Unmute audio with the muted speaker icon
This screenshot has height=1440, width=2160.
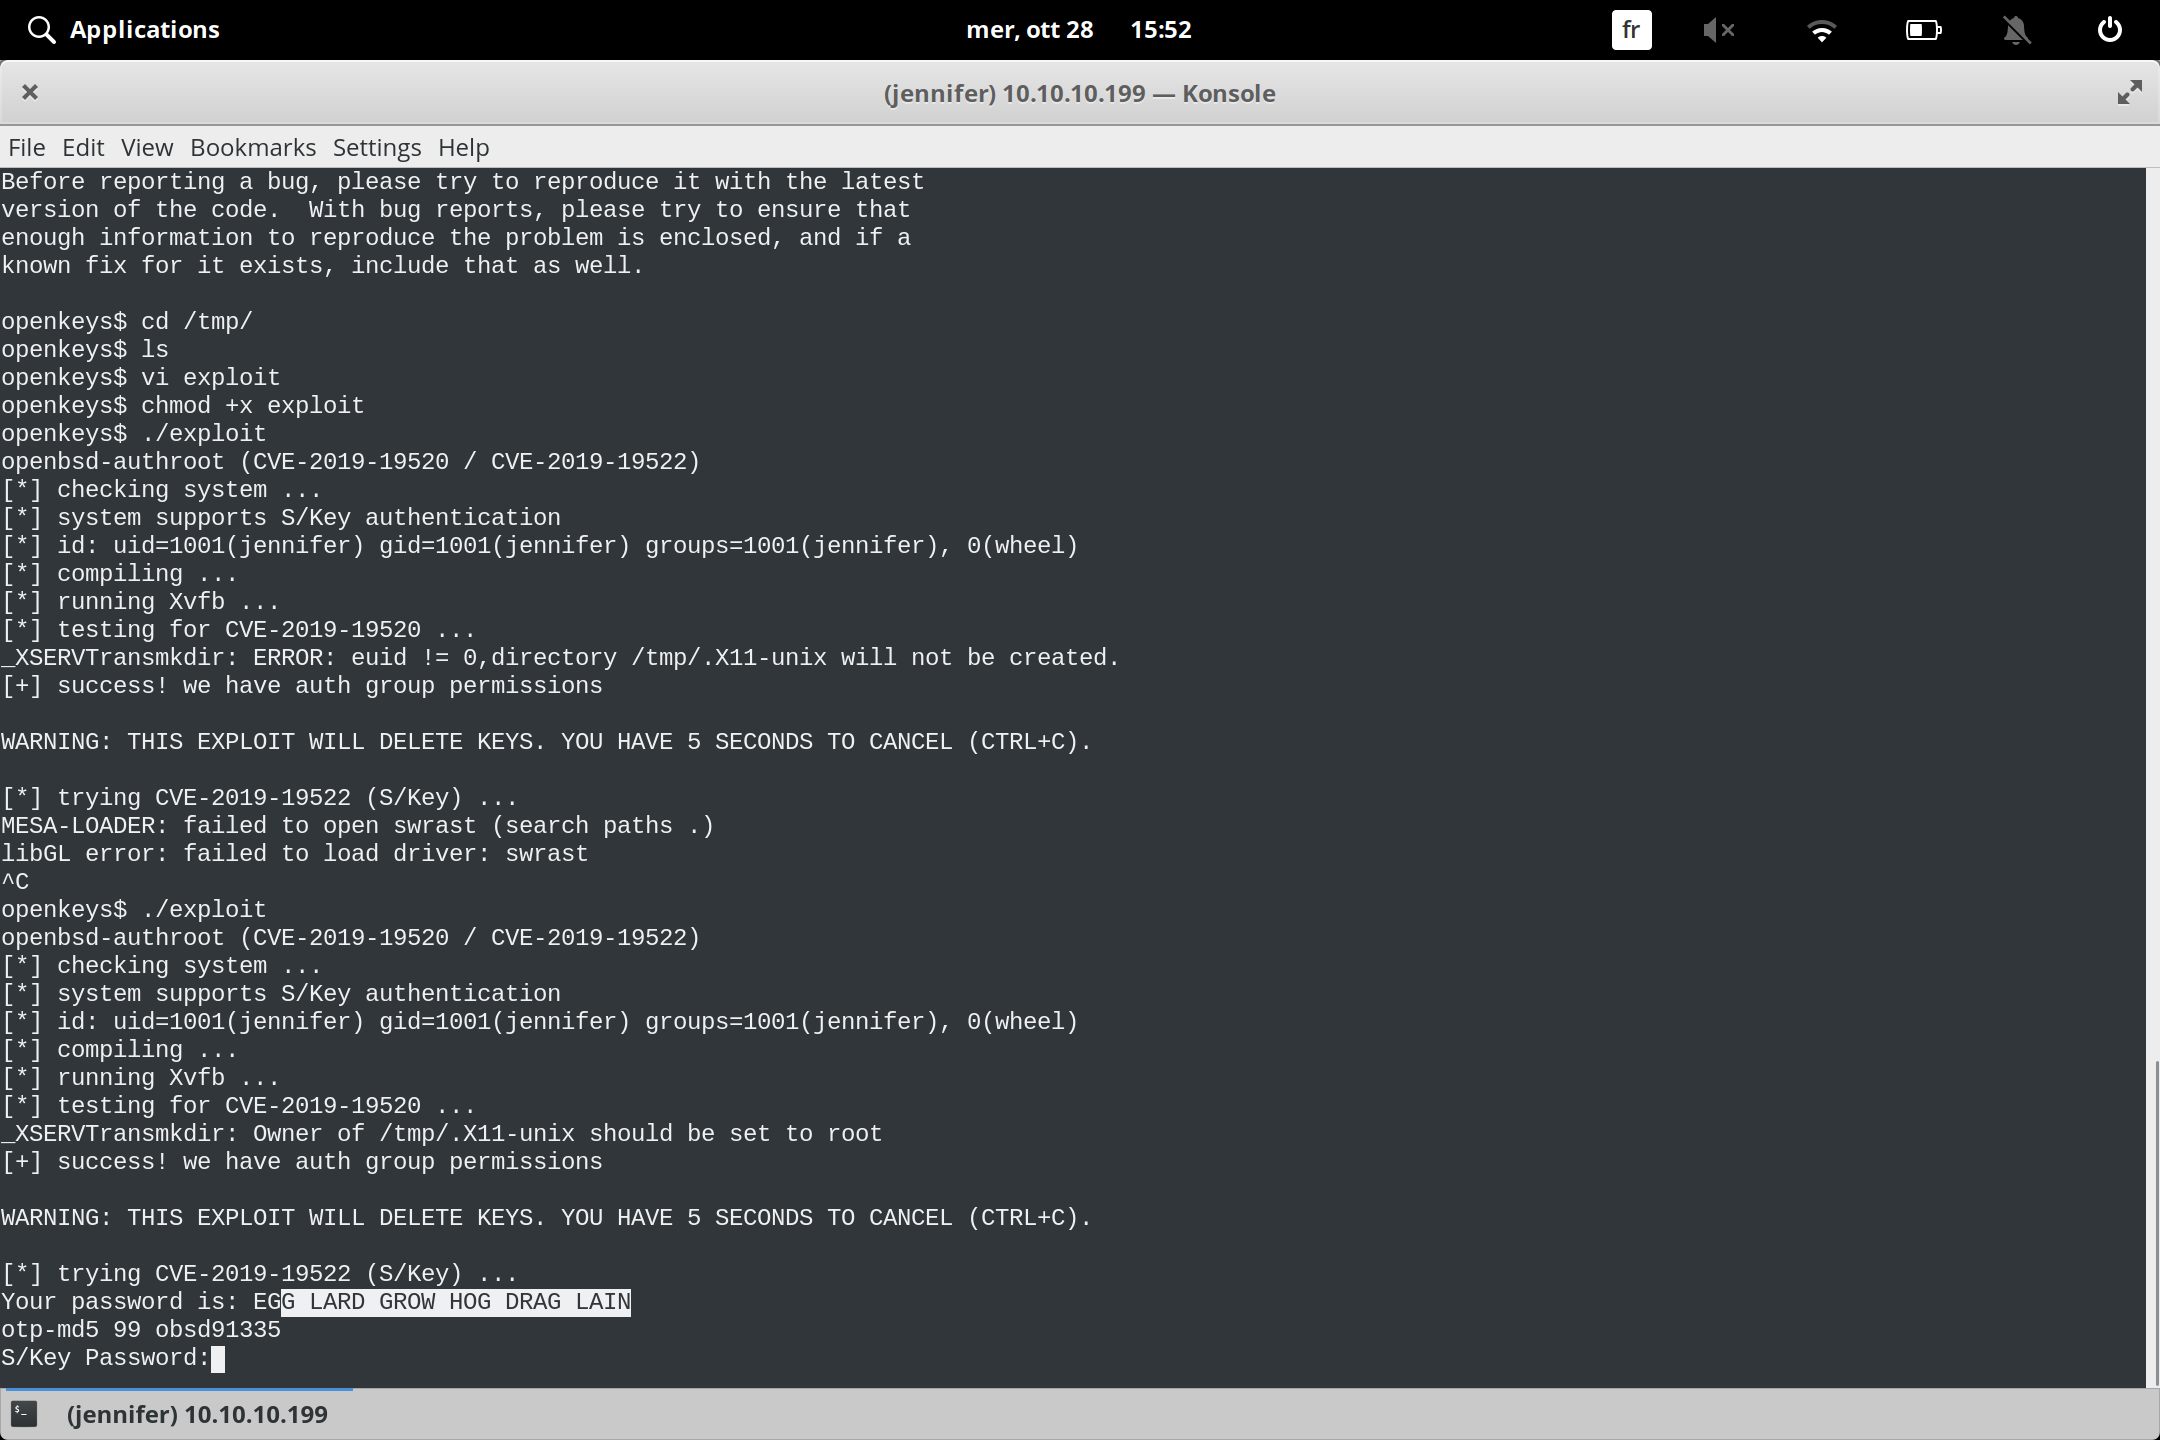pos(1720,30)
